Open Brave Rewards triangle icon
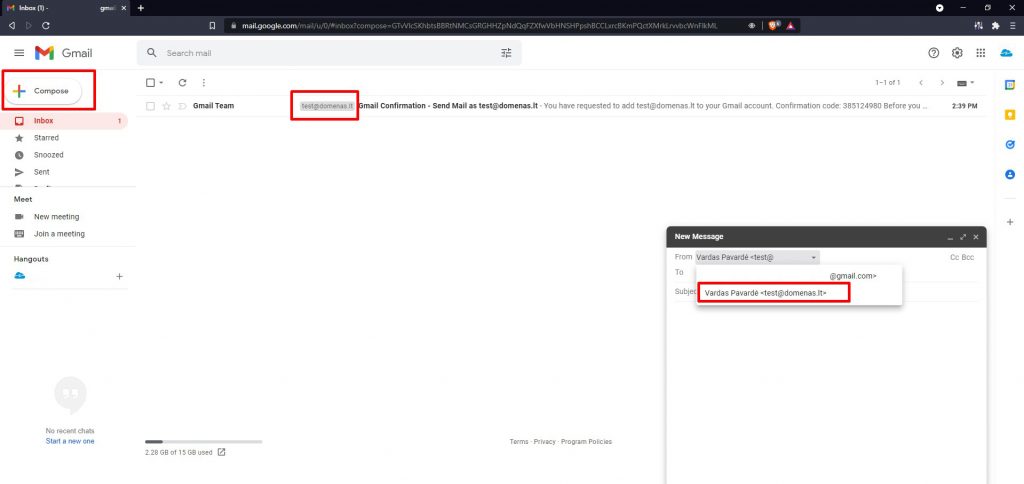1024x484 pixels. pos(790,25)
